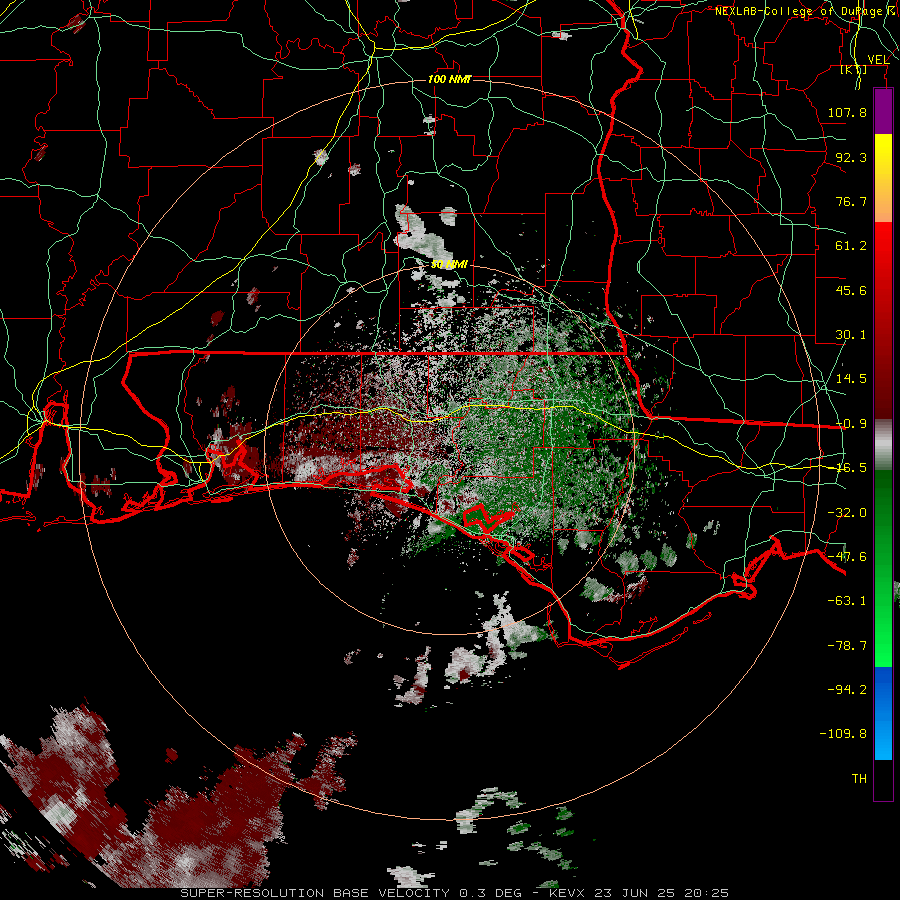Click the "TH" threshold label on the legend
This screenshot has width=900, height=900.
[x=859, y=779]
